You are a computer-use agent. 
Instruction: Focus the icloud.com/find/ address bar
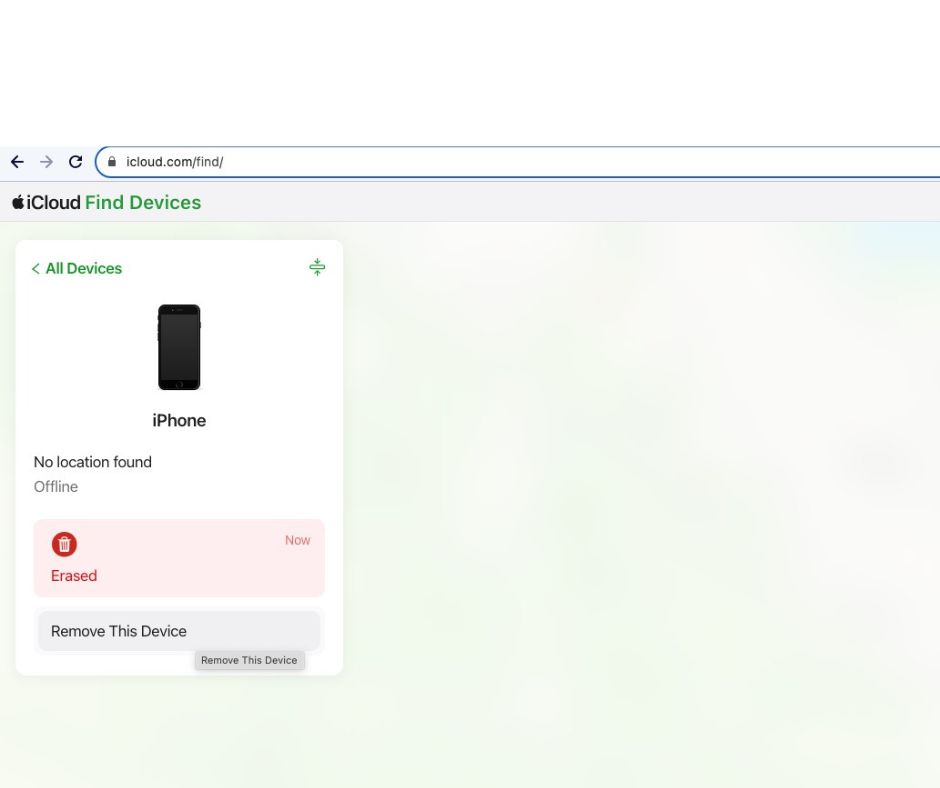pyautogui.click(x=518, y=162)
